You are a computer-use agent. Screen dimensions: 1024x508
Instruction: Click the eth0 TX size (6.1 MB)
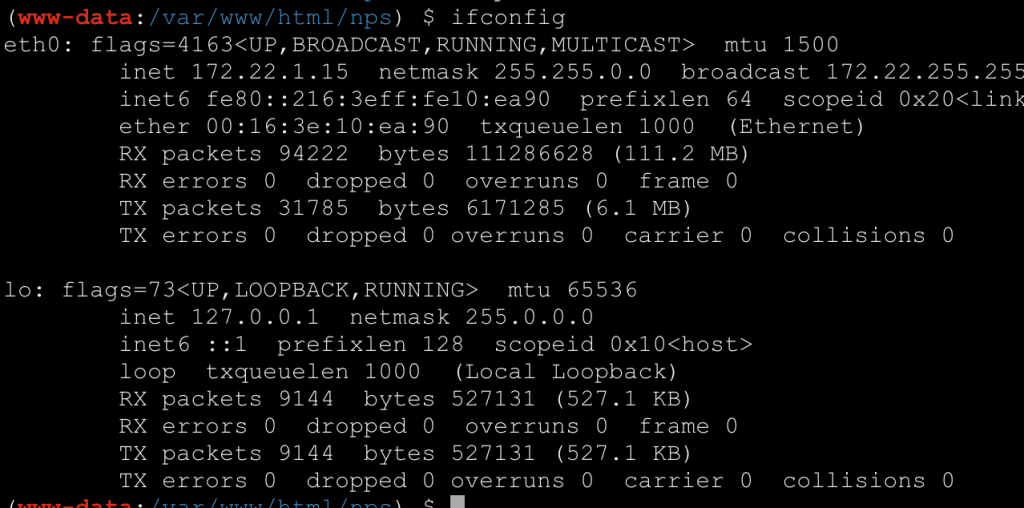pyautogui.click(x=636, y=208)
